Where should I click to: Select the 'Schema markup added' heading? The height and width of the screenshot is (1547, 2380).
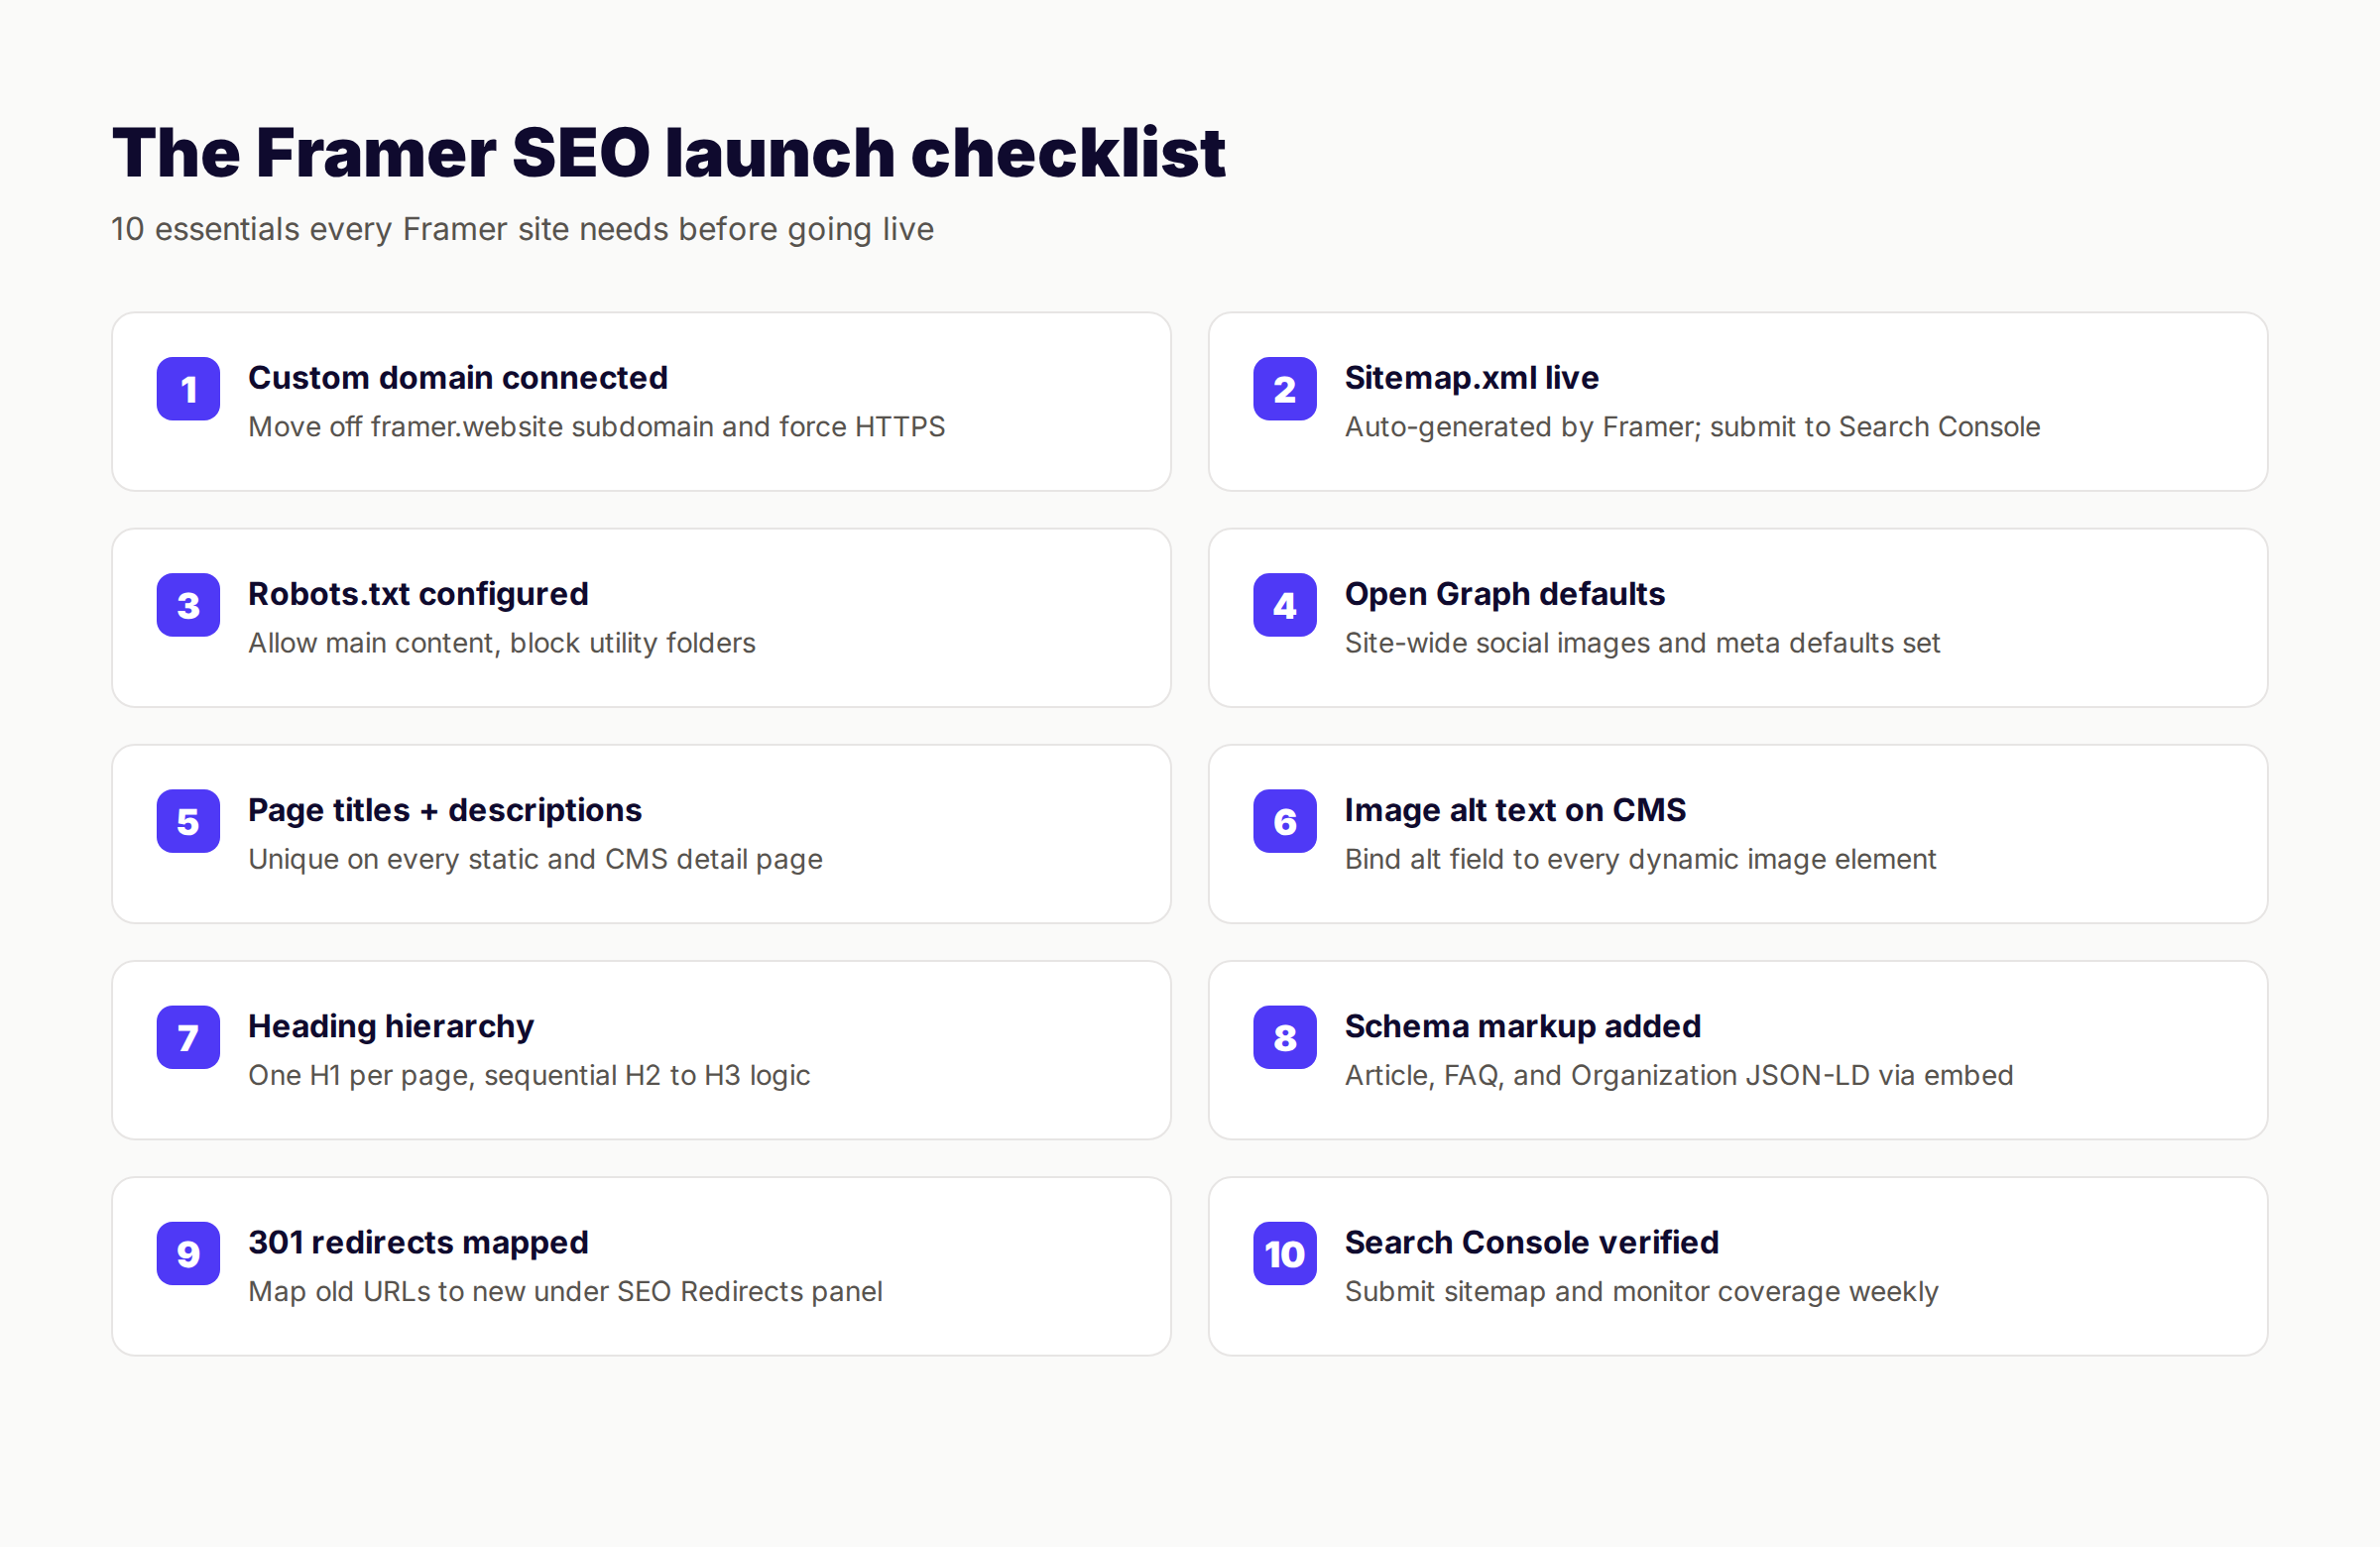(1523, 1026)
